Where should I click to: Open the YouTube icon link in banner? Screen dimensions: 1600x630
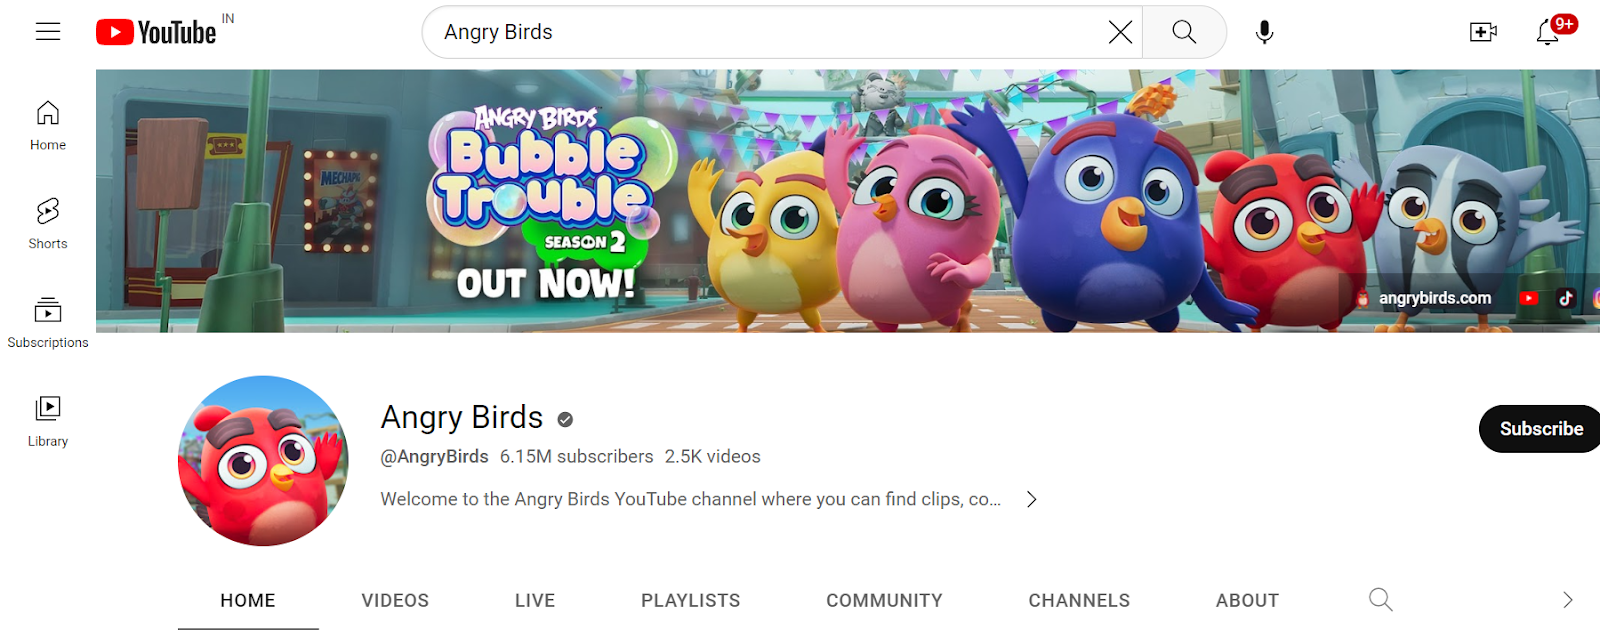pos(1529,298)
